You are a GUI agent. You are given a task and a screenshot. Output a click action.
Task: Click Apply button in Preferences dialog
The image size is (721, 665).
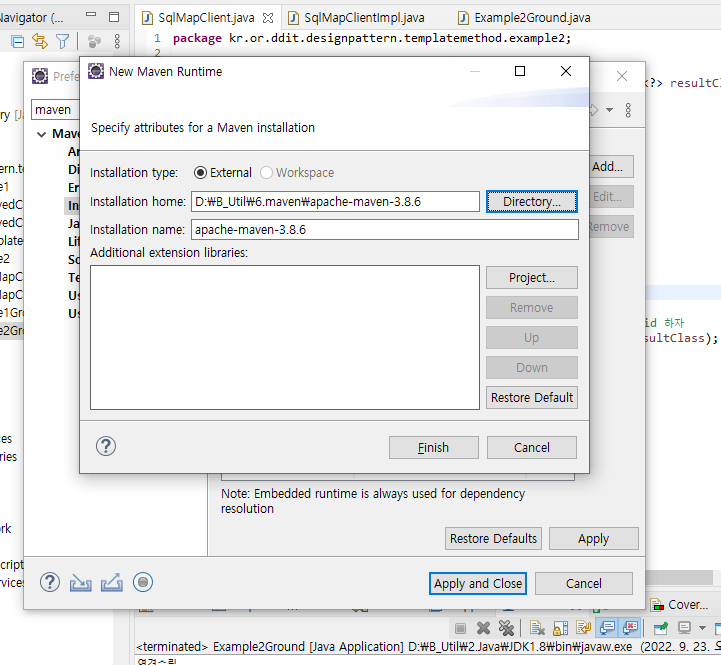(x=594, y=539)
